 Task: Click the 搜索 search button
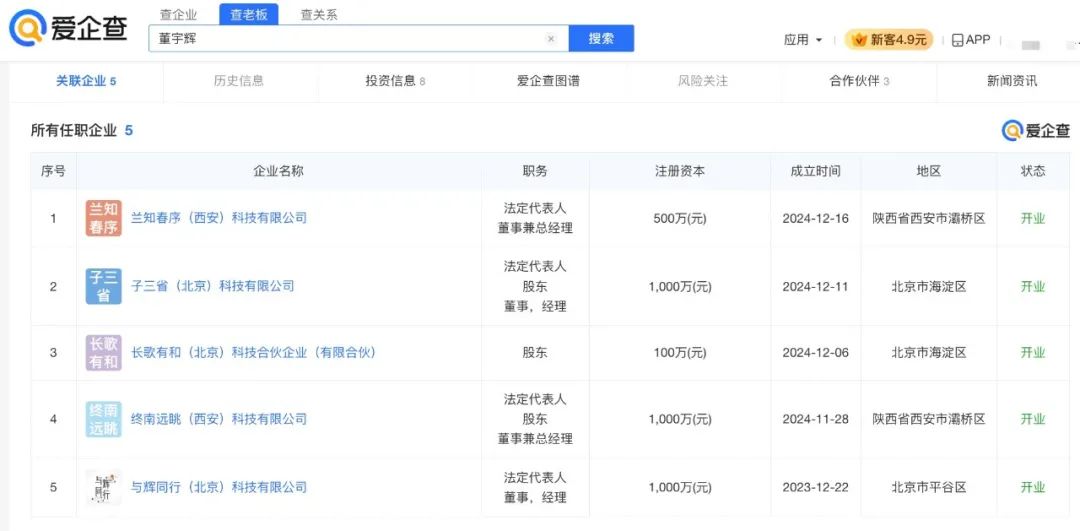(x=601, y=39)
